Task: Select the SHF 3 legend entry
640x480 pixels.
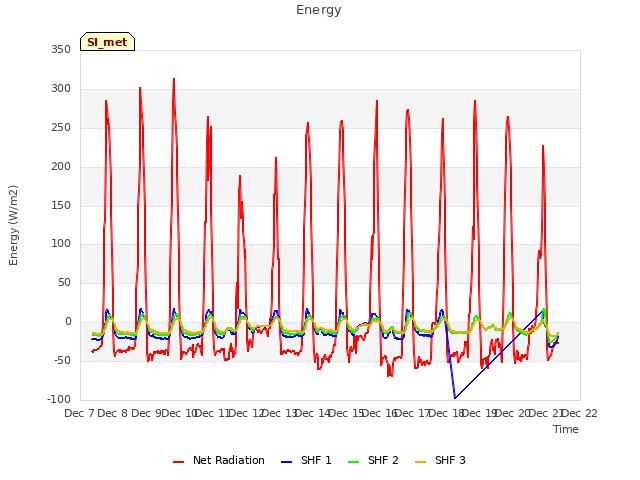Action: (440, 460)
